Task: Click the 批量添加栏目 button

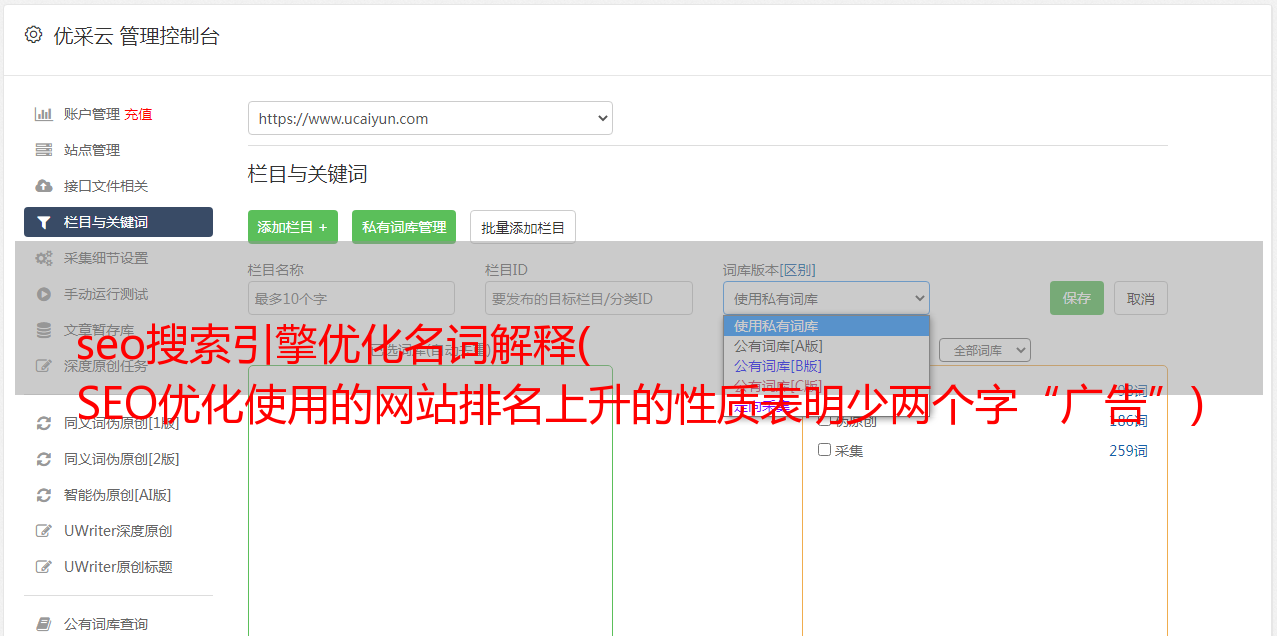Action: [523, 227]
